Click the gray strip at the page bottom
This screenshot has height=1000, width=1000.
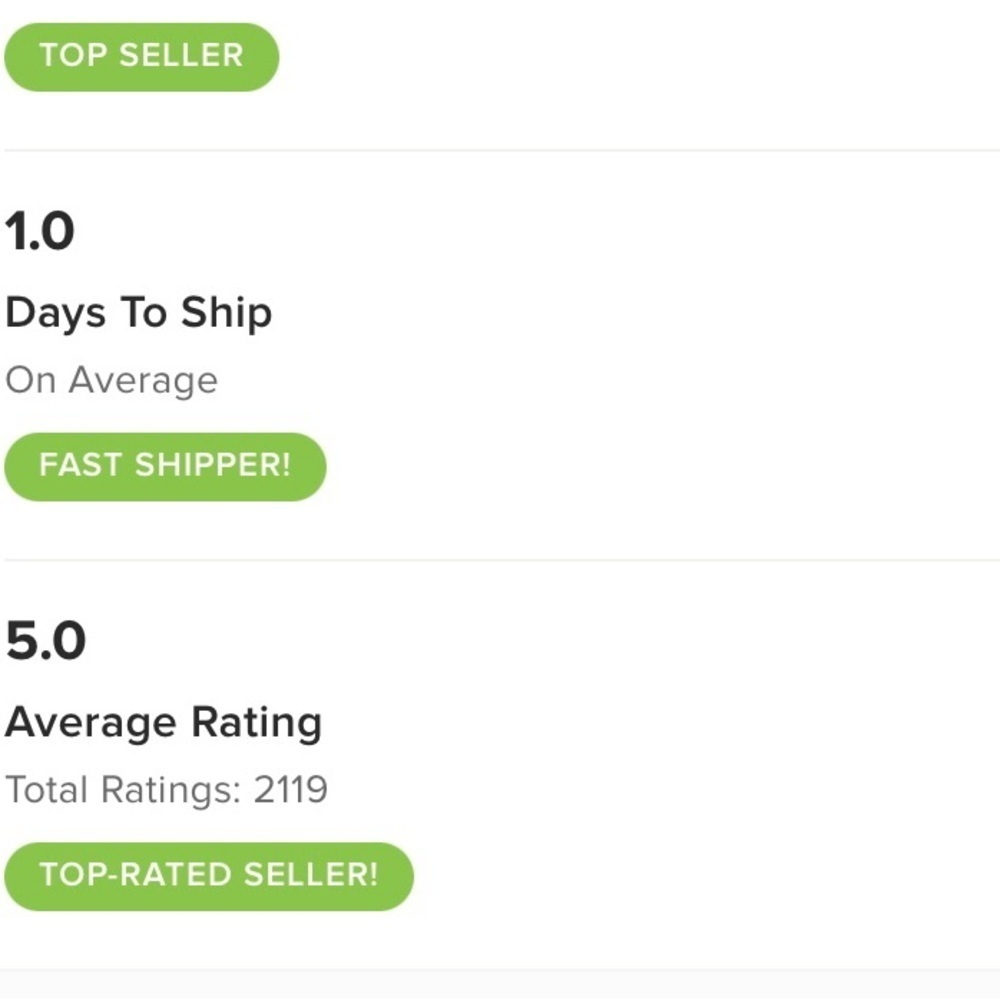click(x=500, y=983)
